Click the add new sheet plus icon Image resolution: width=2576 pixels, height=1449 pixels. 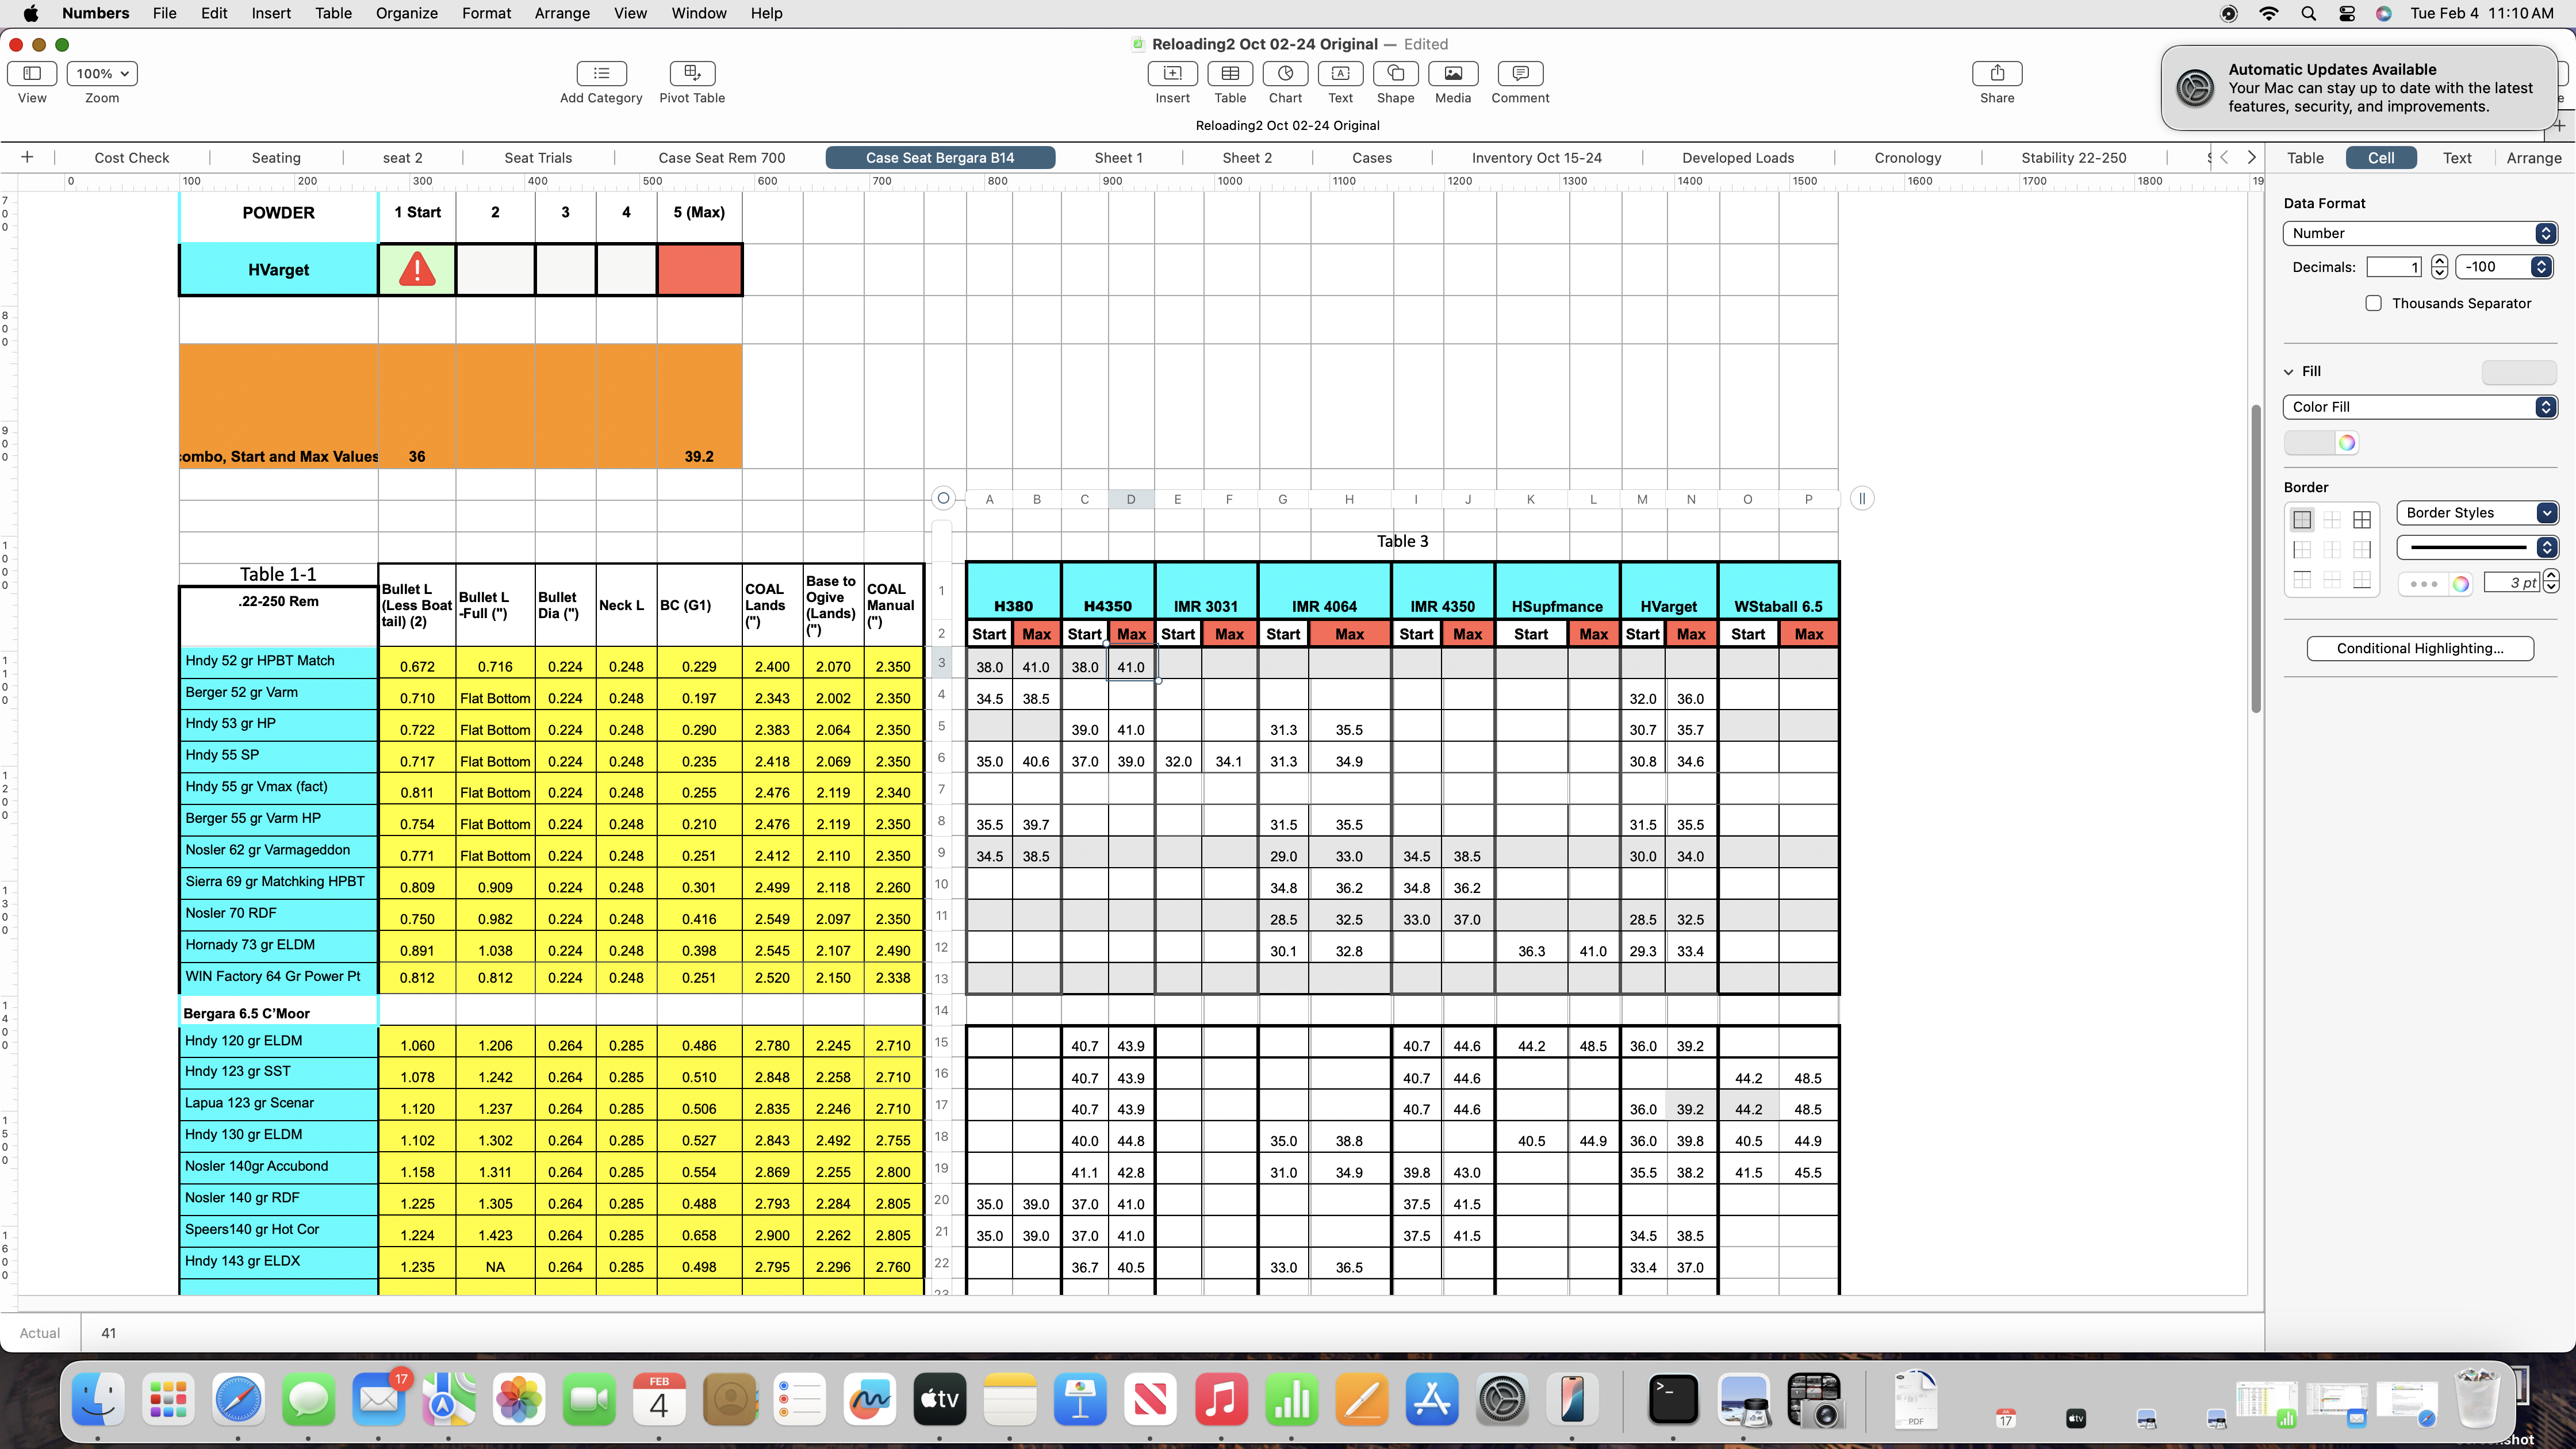pos(27,157)
